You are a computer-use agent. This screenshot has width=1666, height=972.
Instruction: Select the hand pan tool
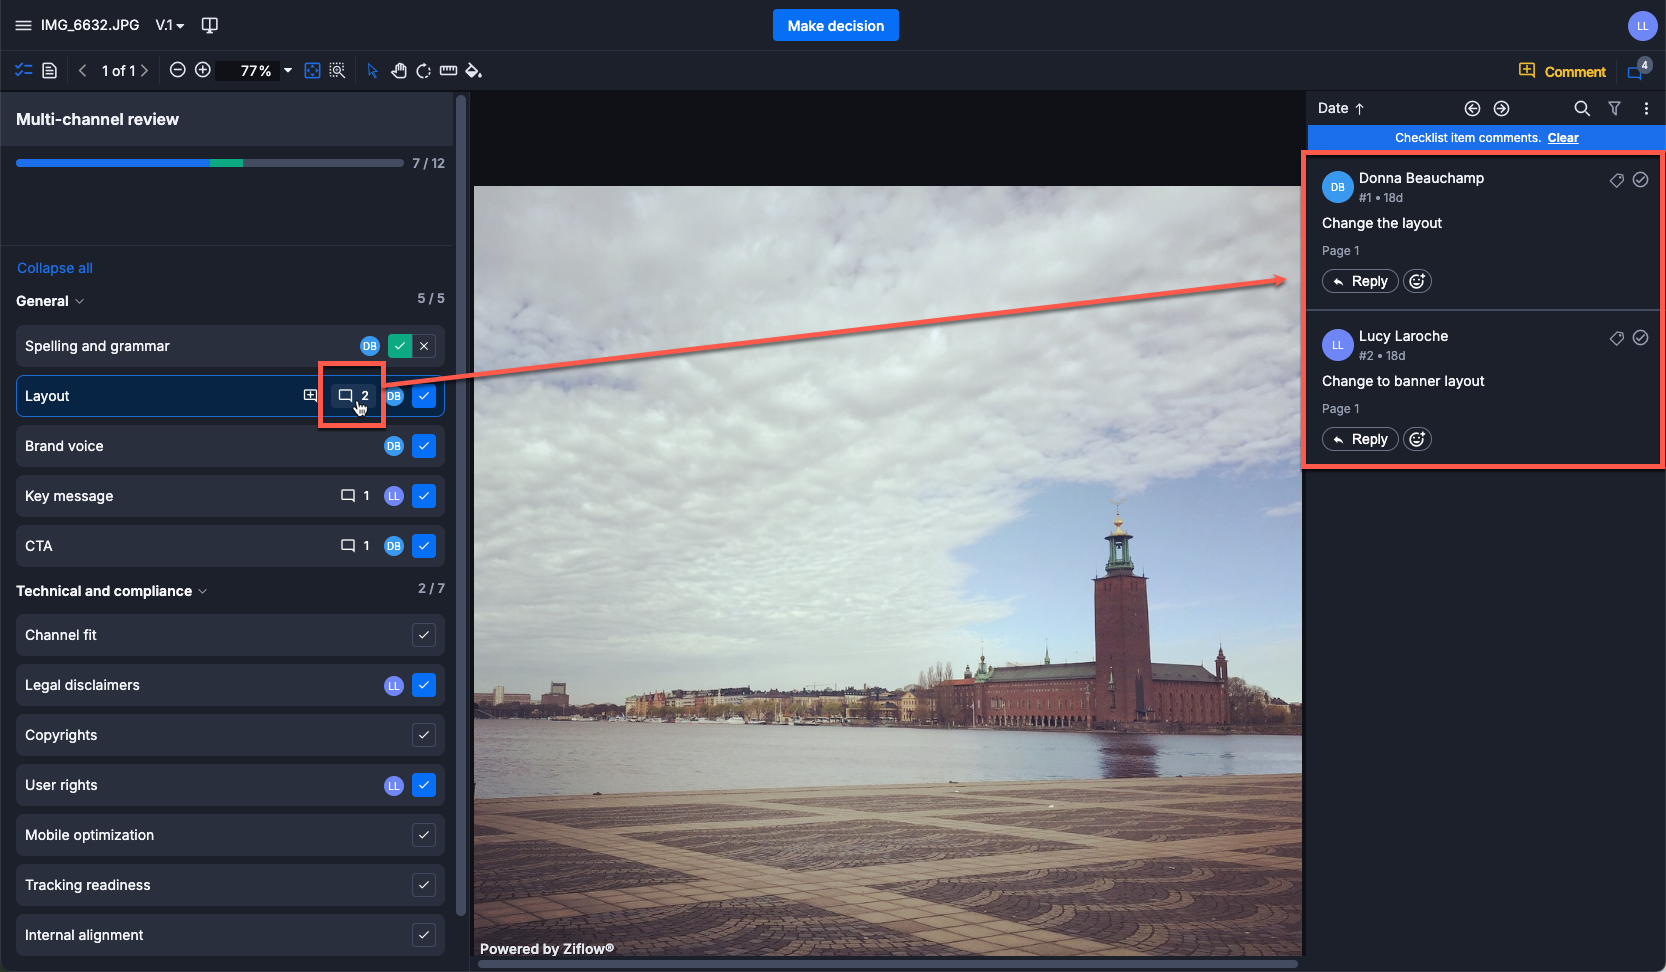pos(398,70)
